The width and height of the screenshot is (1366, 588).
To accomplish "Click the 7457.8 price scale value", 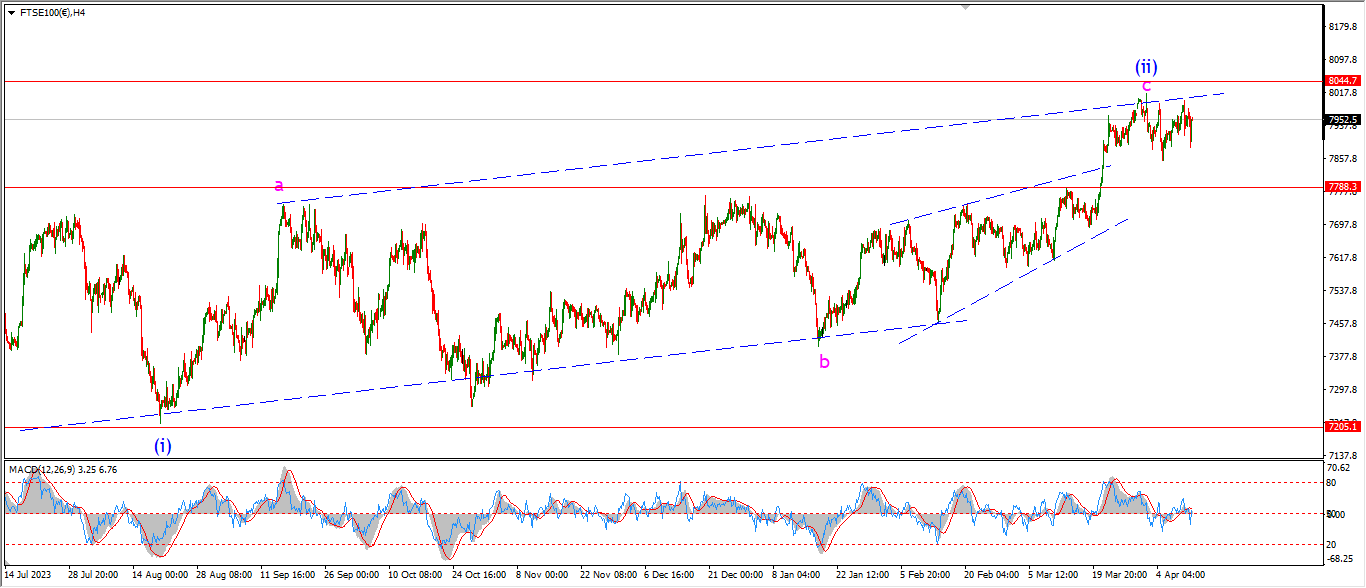I will [1342, 324].
